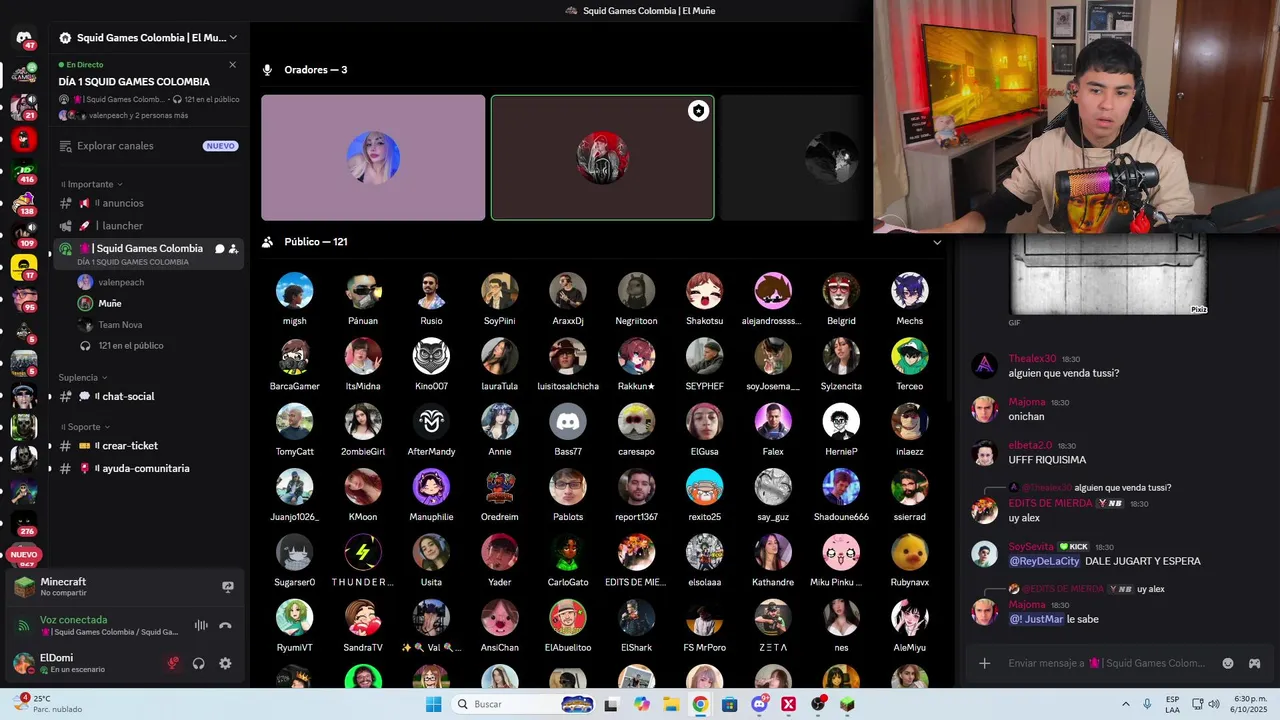Open rexito25 audience avatar
This screenshot has width=1280, height=720.
[704, 487]
